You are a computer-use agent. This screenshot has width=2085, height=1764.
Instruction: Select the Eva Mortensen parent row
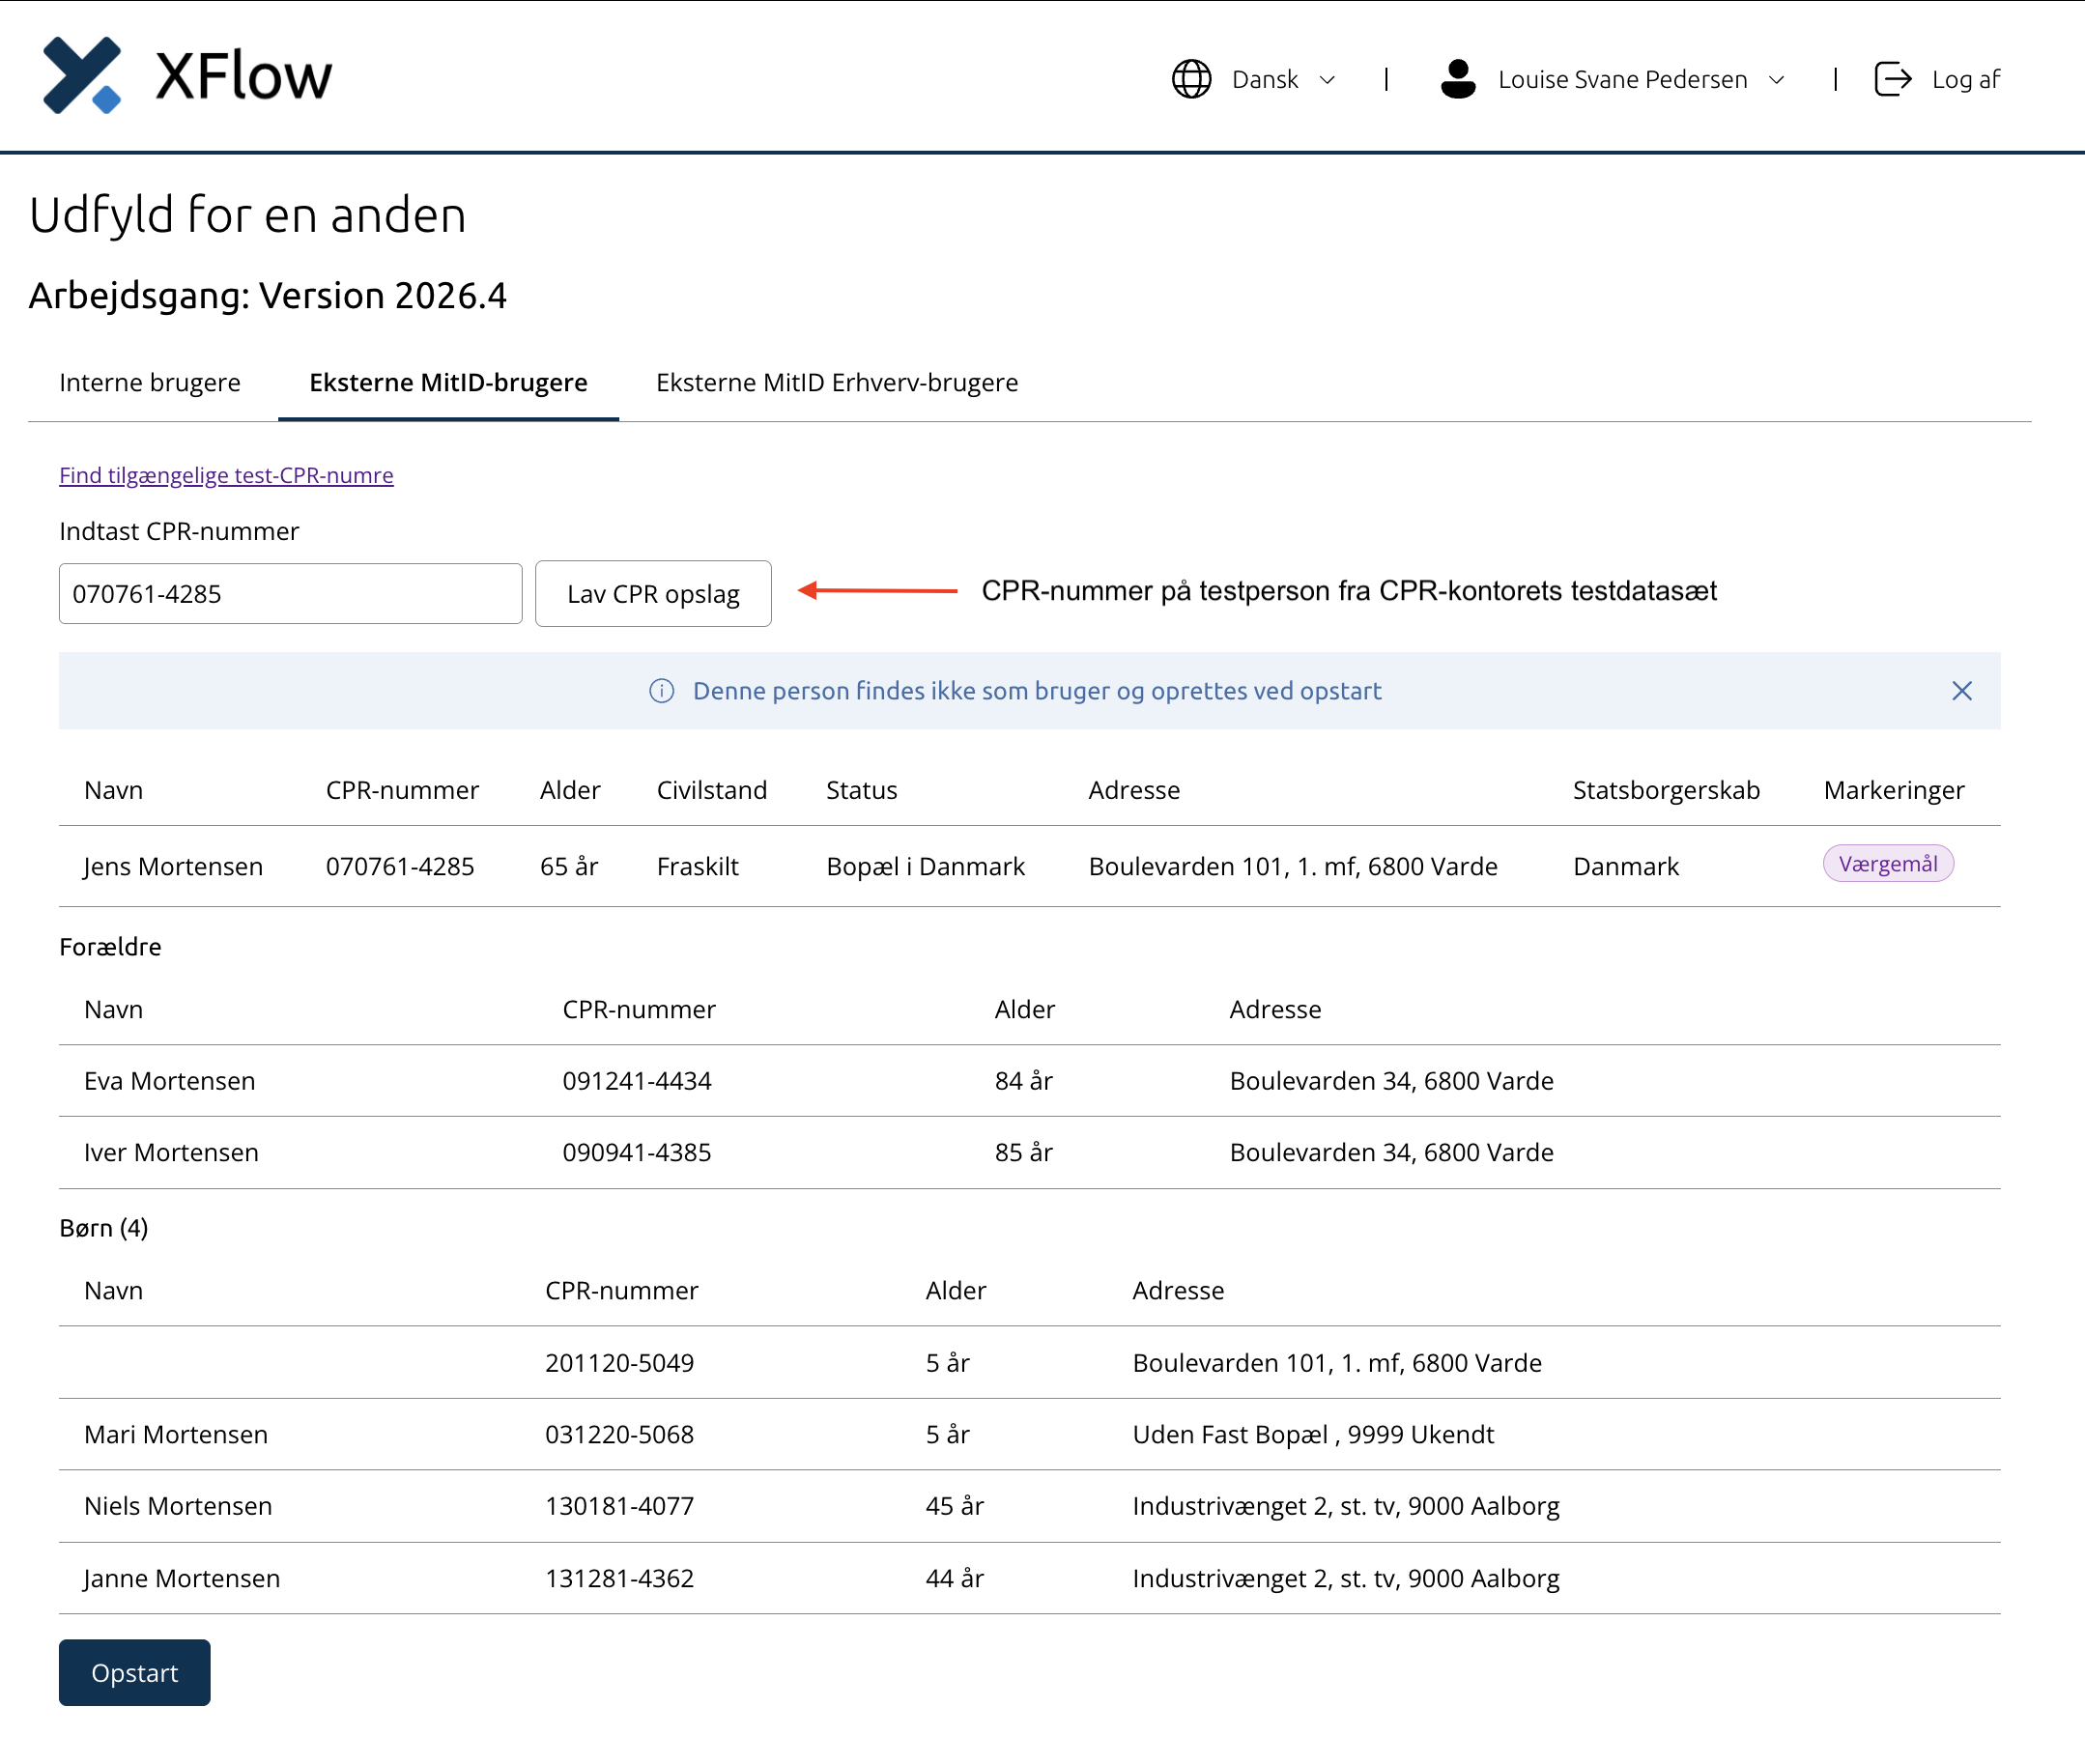coord(1029,1081)
